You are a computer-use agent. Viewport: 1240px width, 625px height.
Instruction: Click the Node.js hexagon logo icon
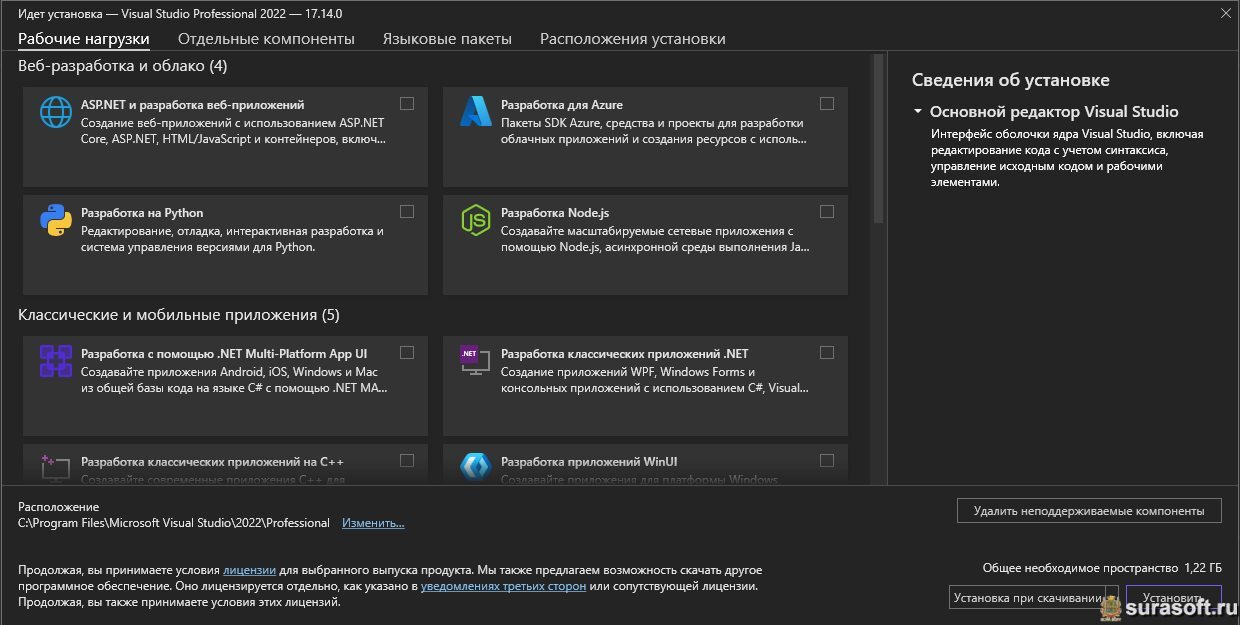tap(475, 220)
